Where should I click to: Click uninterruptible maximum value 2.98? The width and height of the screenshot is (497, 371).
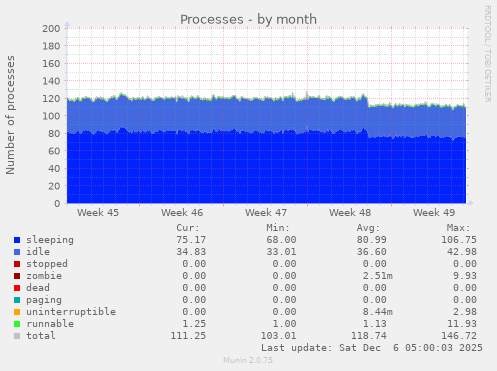(465, 312)
